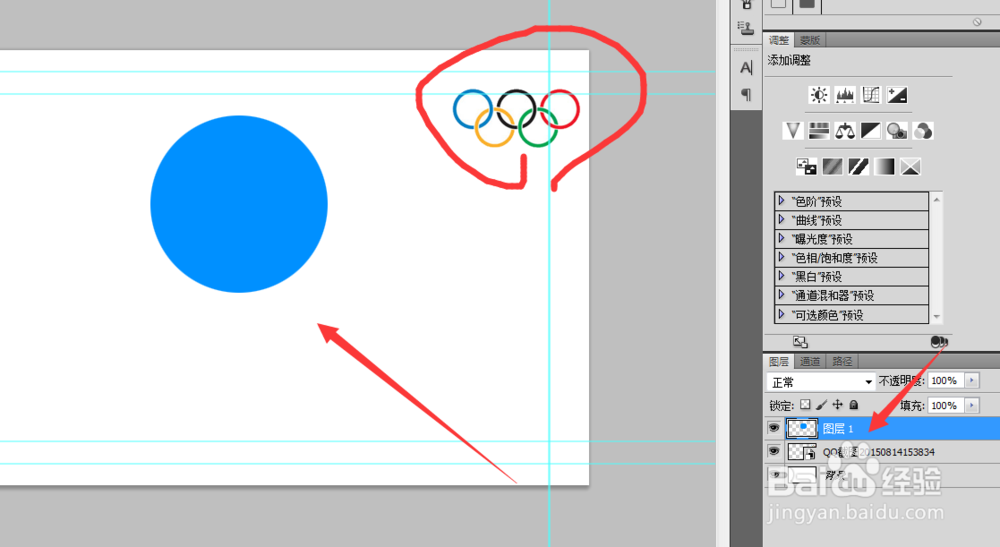Lock layer position (move icon)
Viewport: 1000px width, 547px height.
click(x=837, y=404)
